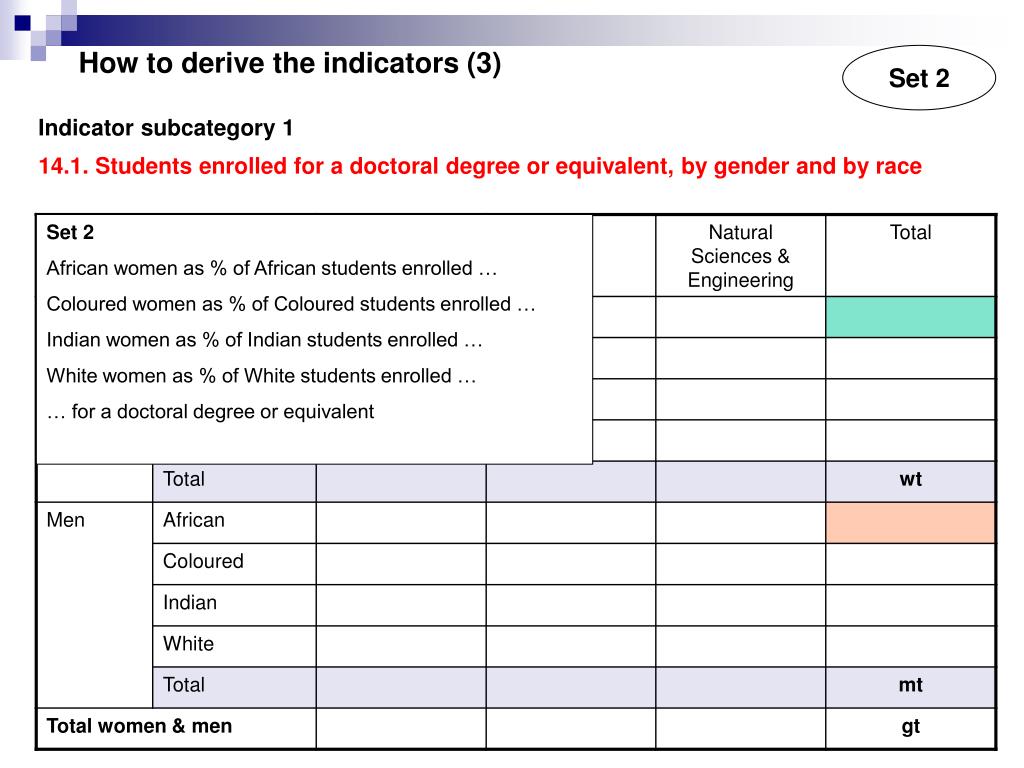
Task: Click the White row label
Action: (x=188, y=643)
